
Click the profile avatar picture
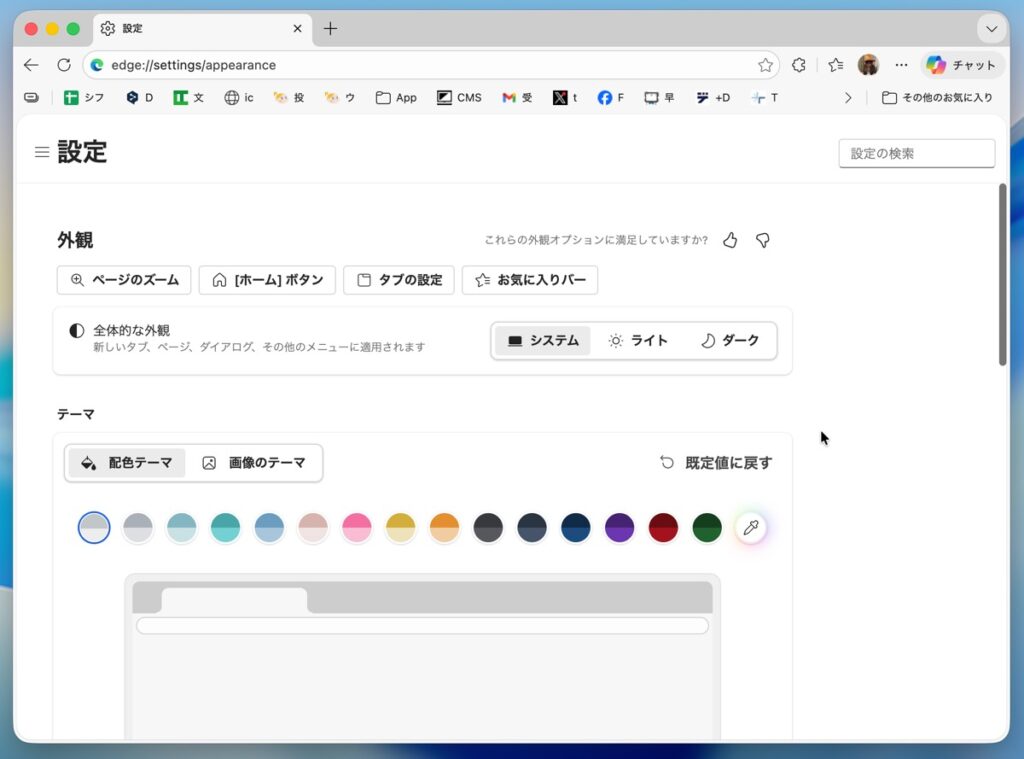[x=868, y=65]
